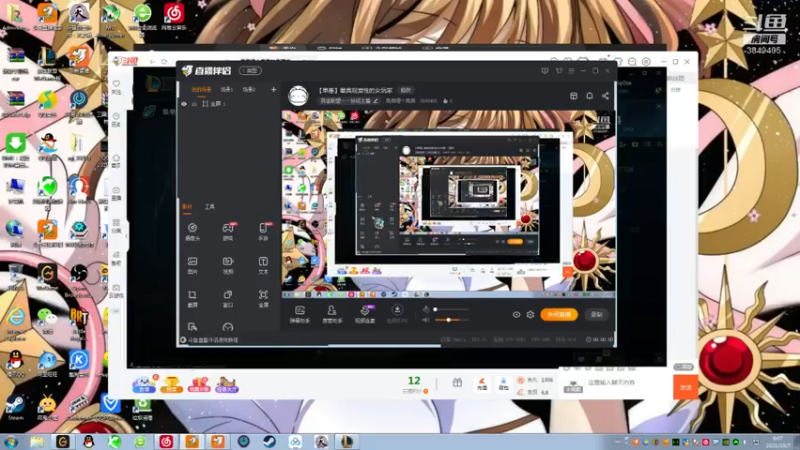Add the Screenshot region source

(192, 298)
